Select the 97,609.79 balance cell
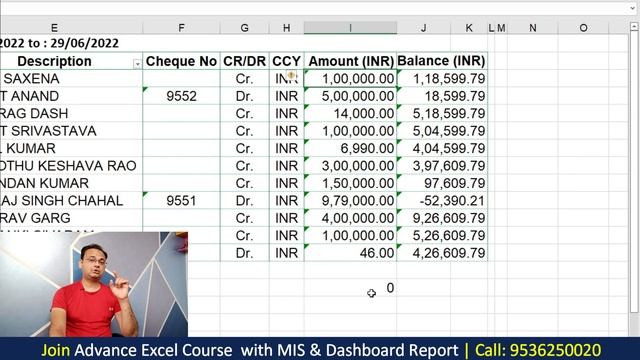The image size is (640, 360). coord(442,183)
